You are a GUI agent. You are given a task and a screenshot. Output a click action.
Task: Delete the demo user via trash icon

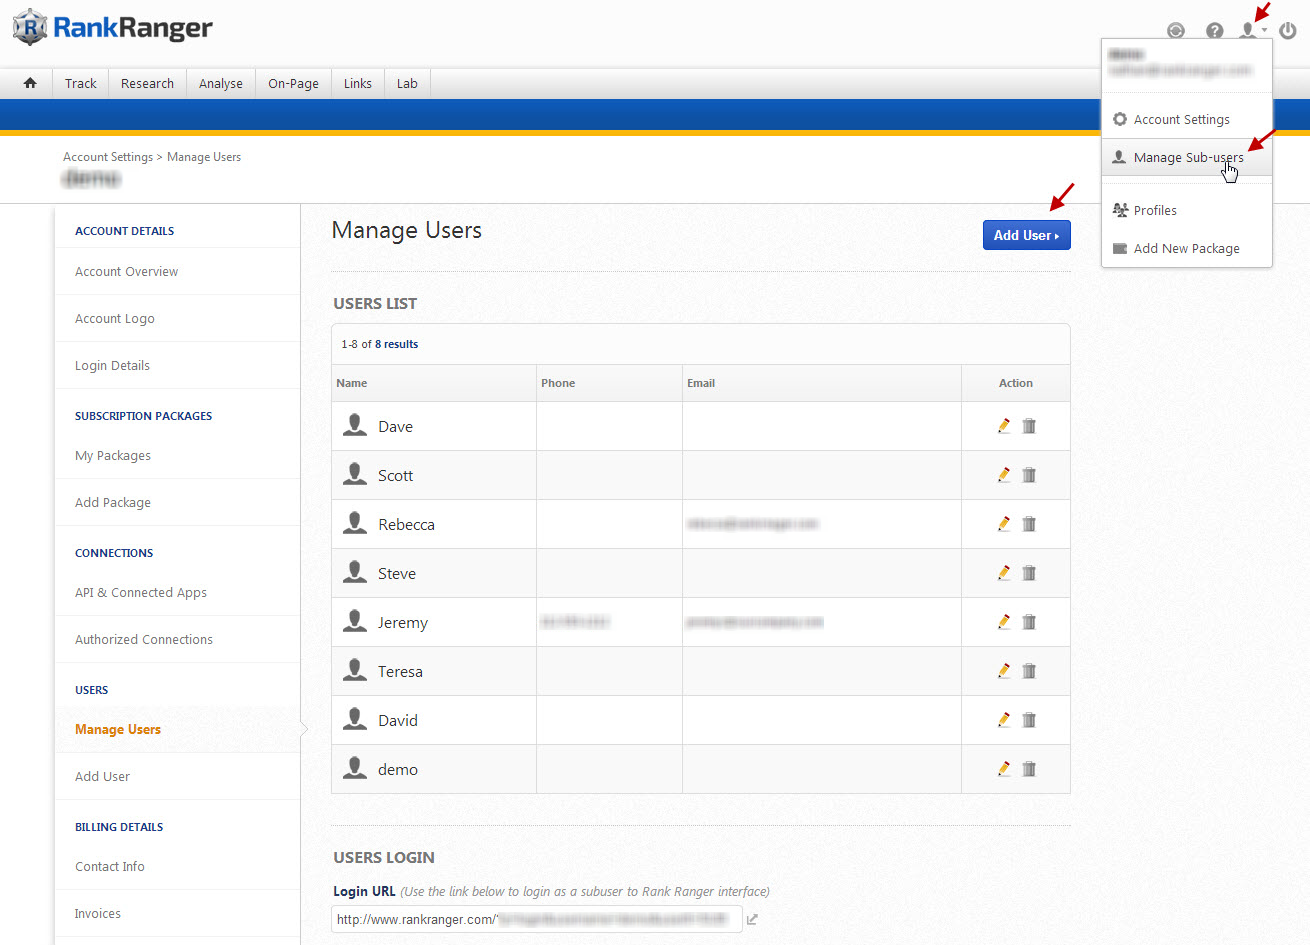point(1029,769)
